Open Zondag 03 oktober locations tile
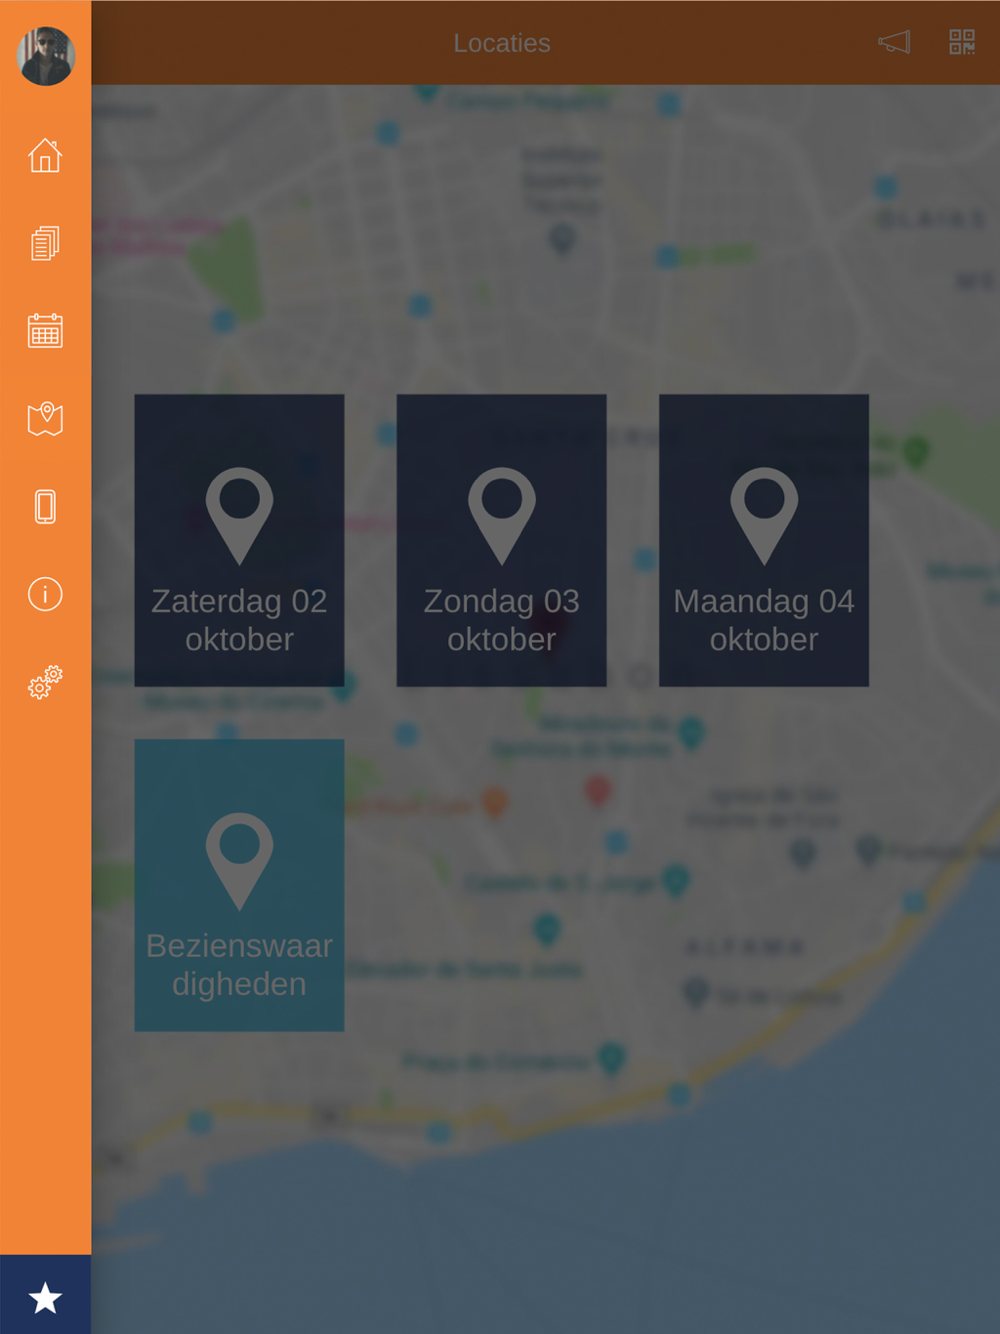Screen dimensions: 1000x1334 point(501,540)
